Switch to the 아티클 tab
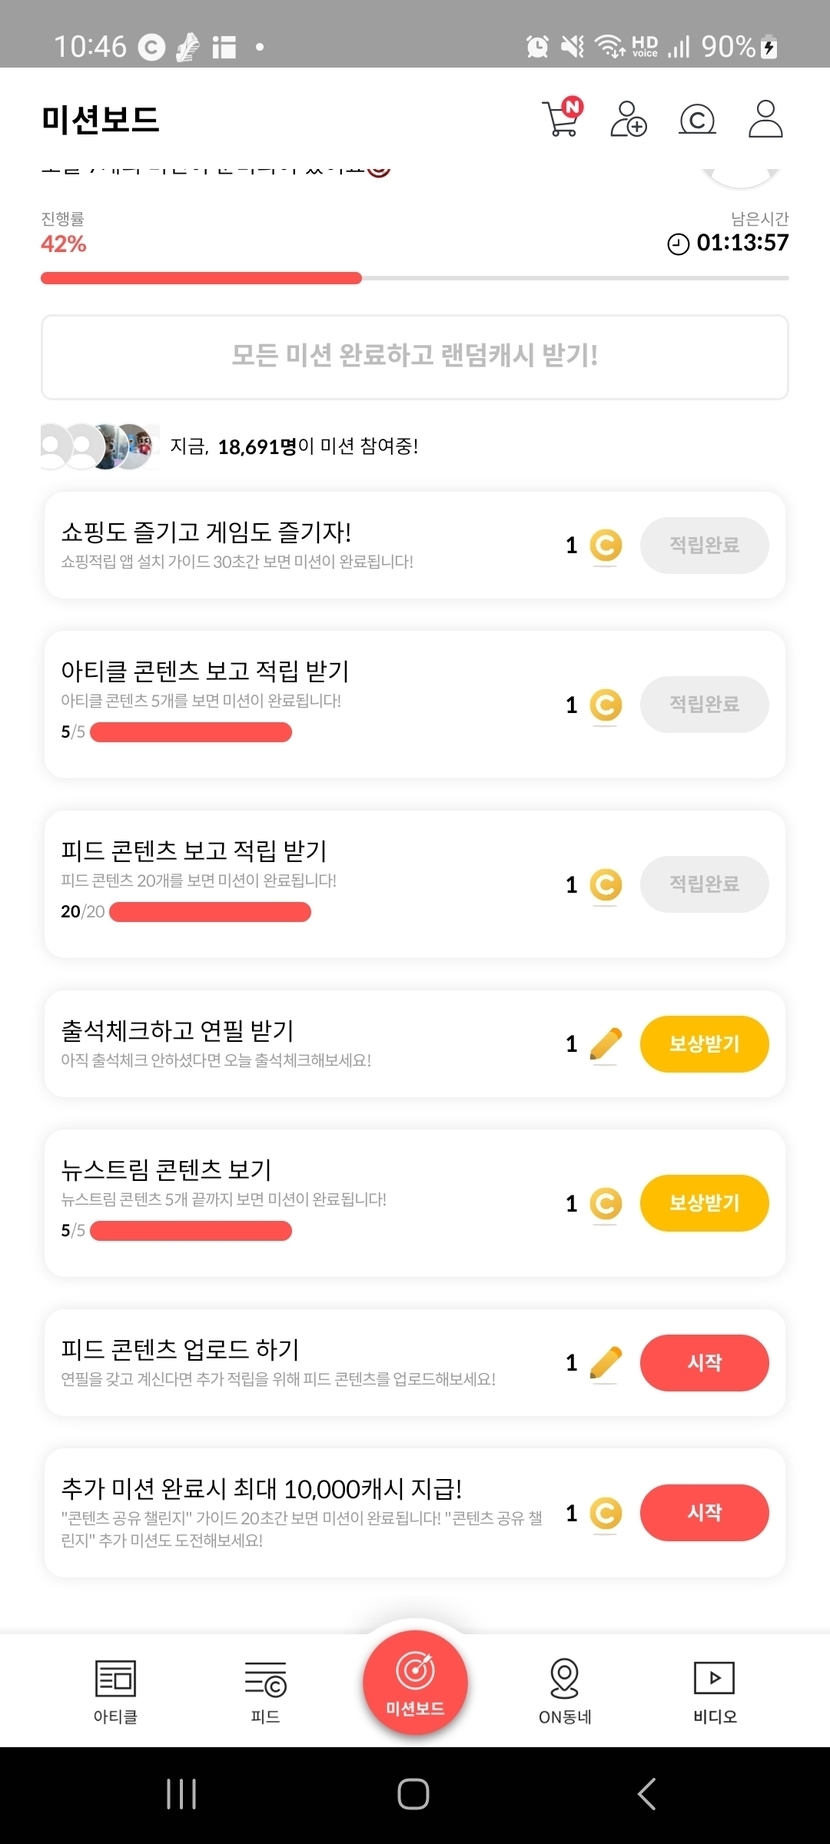This screenshot has width=830, height=1844. 115,1691
